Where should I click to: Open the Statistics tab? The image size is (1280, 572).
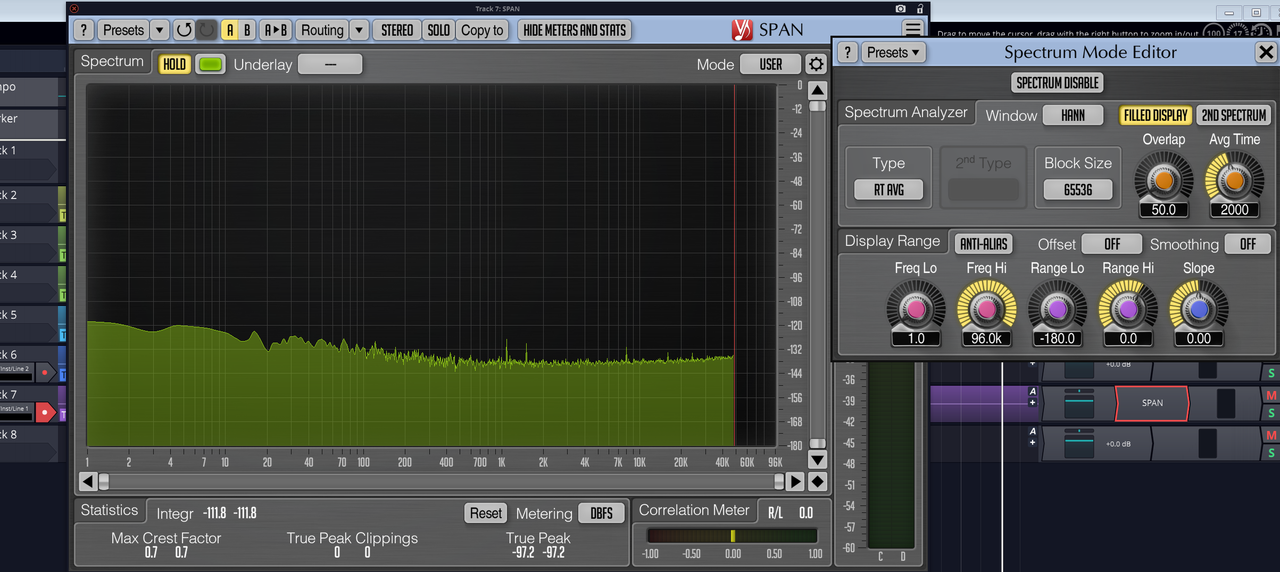[x=110, y=510]
